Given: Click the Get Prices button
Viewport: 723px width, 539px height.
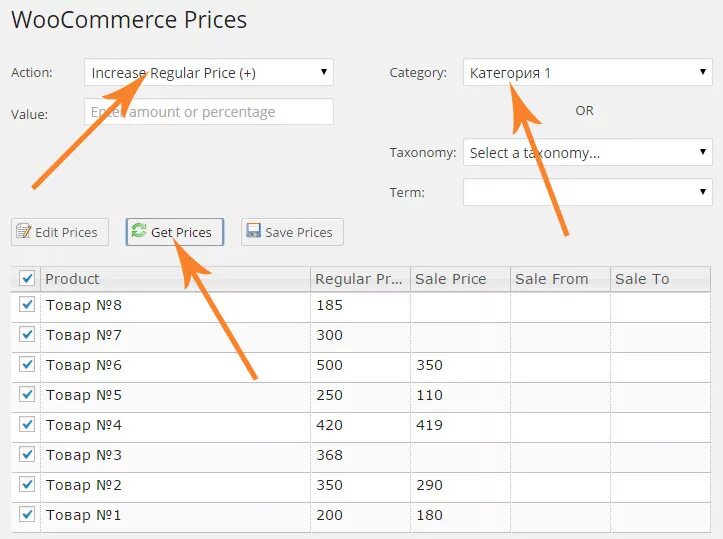Looking at the screenshot, I should coord(175,232).
